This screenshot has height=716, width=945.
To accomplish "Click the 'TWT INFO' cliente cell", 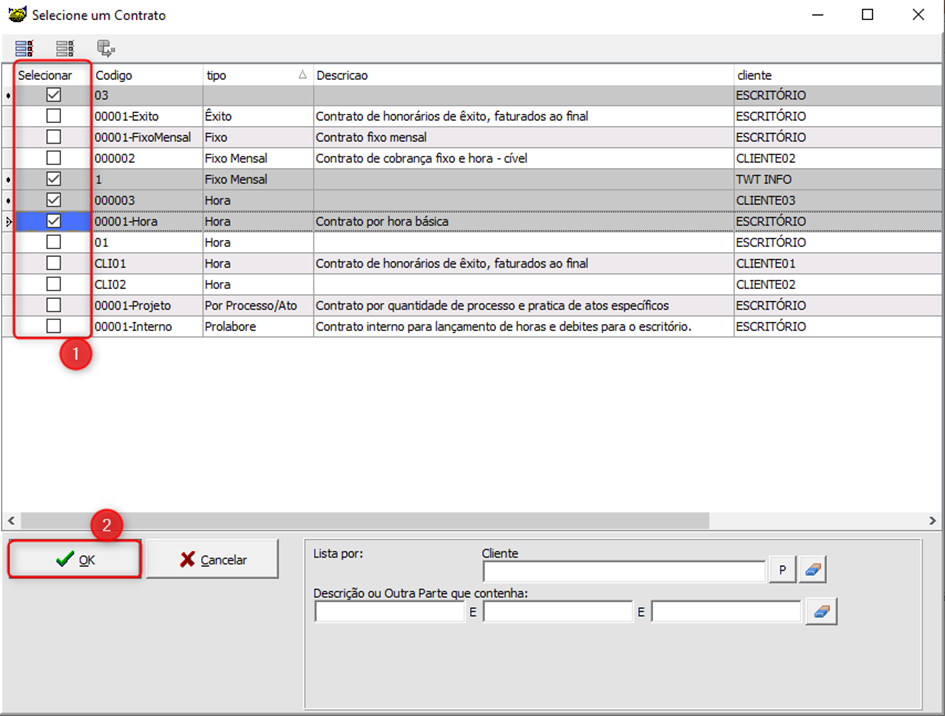I will pyautogui.click(x=838, y=180).
